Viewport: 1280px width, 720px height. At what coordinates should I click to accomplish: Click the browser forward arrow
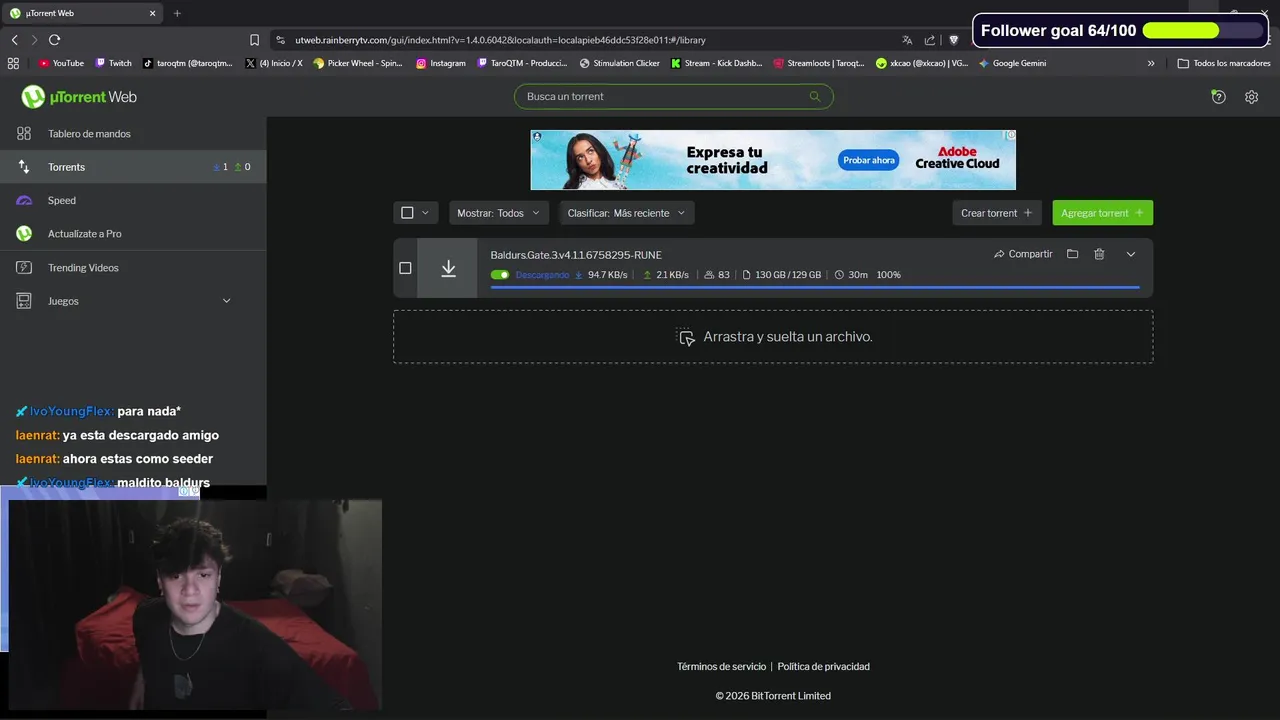pyautogui.click(x=34, y=40)
